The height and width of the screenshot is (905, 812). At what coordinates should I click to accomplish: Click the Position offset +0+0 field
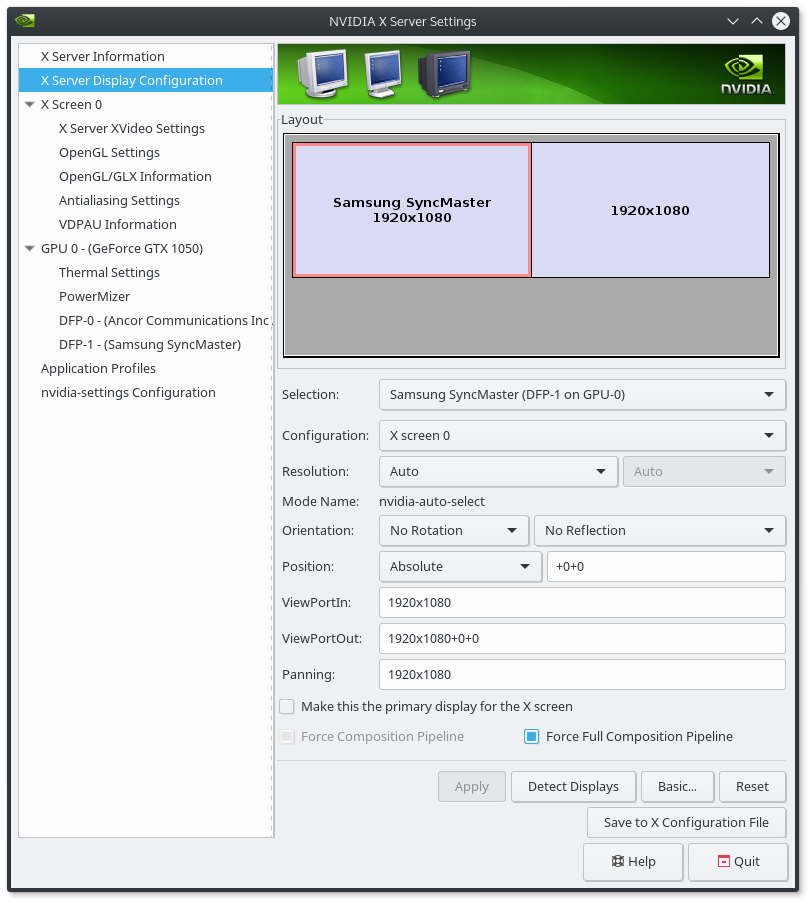666,567
